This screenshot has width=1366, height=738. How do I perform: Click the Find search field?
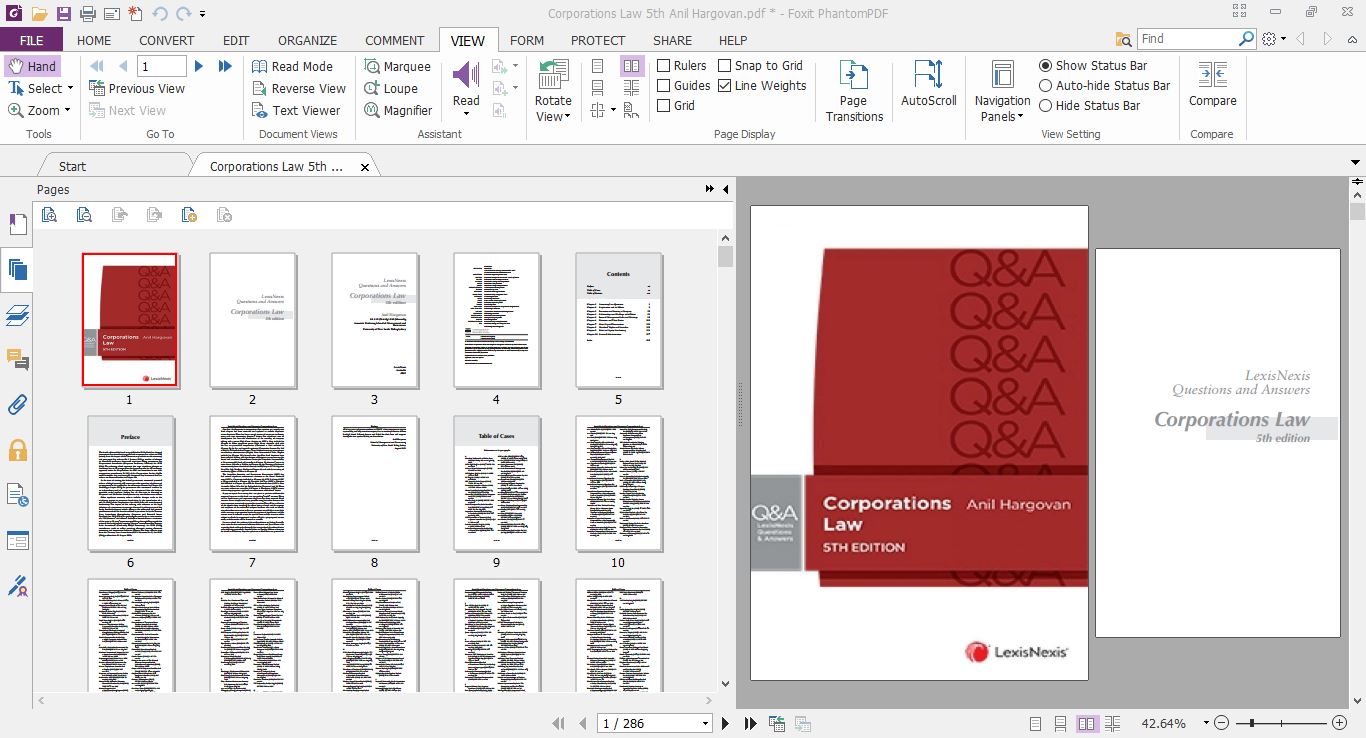(1188, 39)
